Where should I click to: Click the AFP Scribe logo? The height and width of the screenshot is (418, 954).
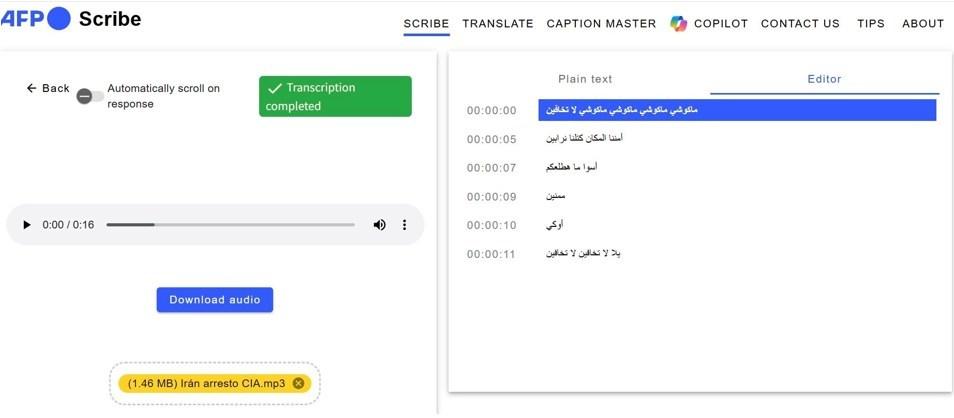click(x=70, y=18)
